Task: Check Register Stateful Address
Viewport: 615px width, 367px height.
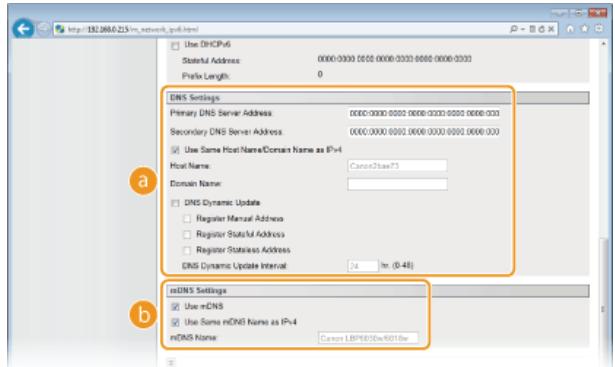Action: (187, 234)
